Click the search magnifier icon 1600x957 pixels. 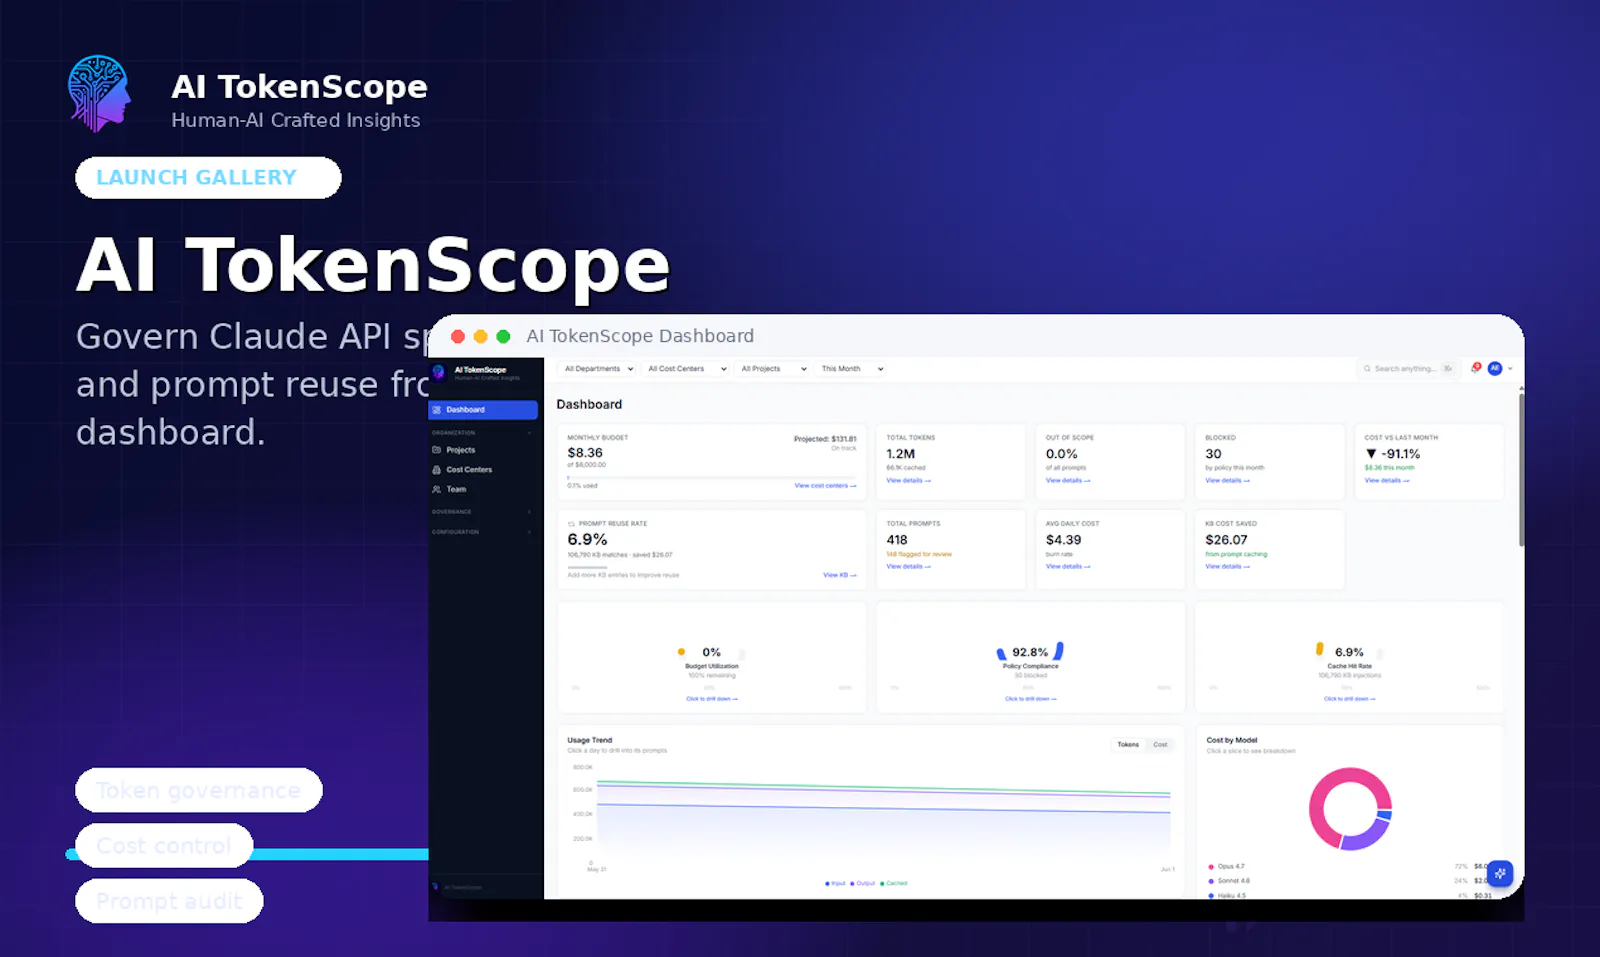tap(1367, 369)
